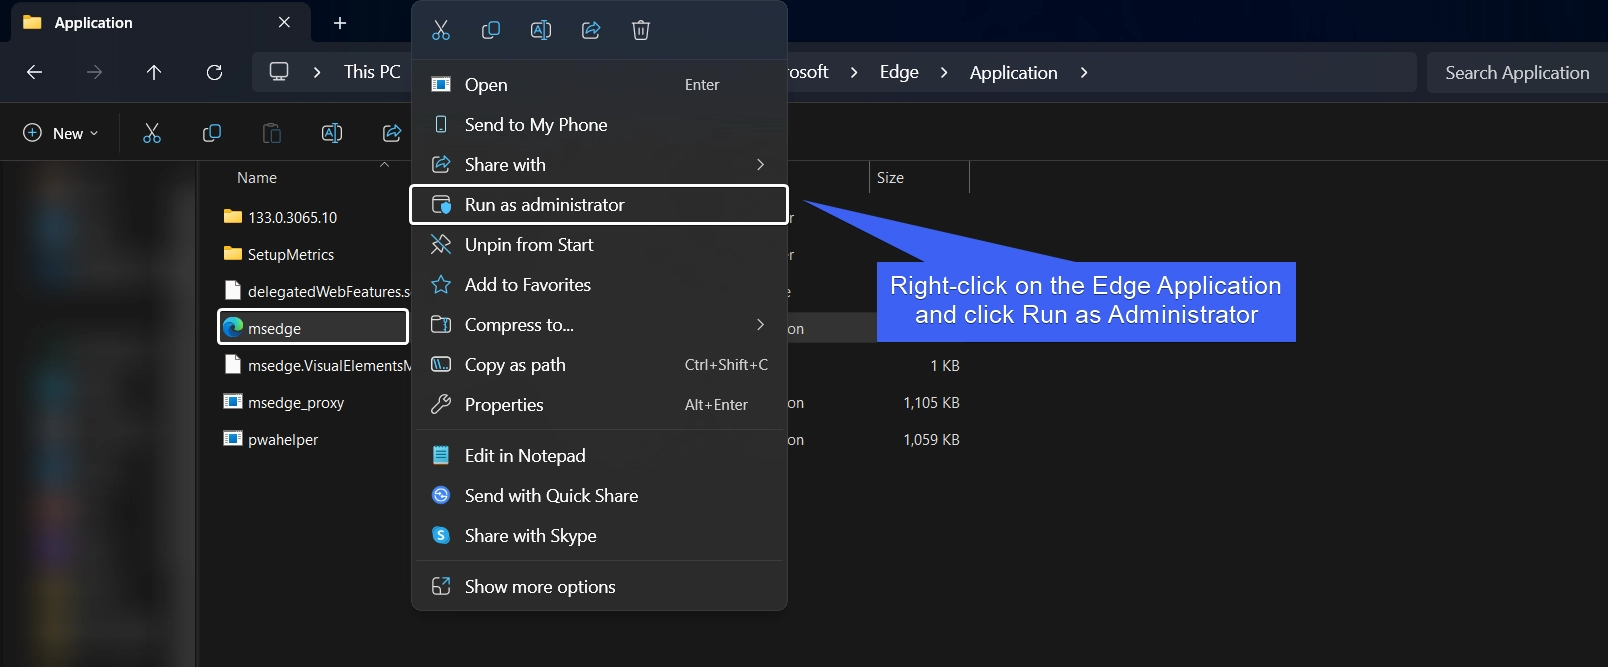Choose Send with Quick Share

click(599, 496)
